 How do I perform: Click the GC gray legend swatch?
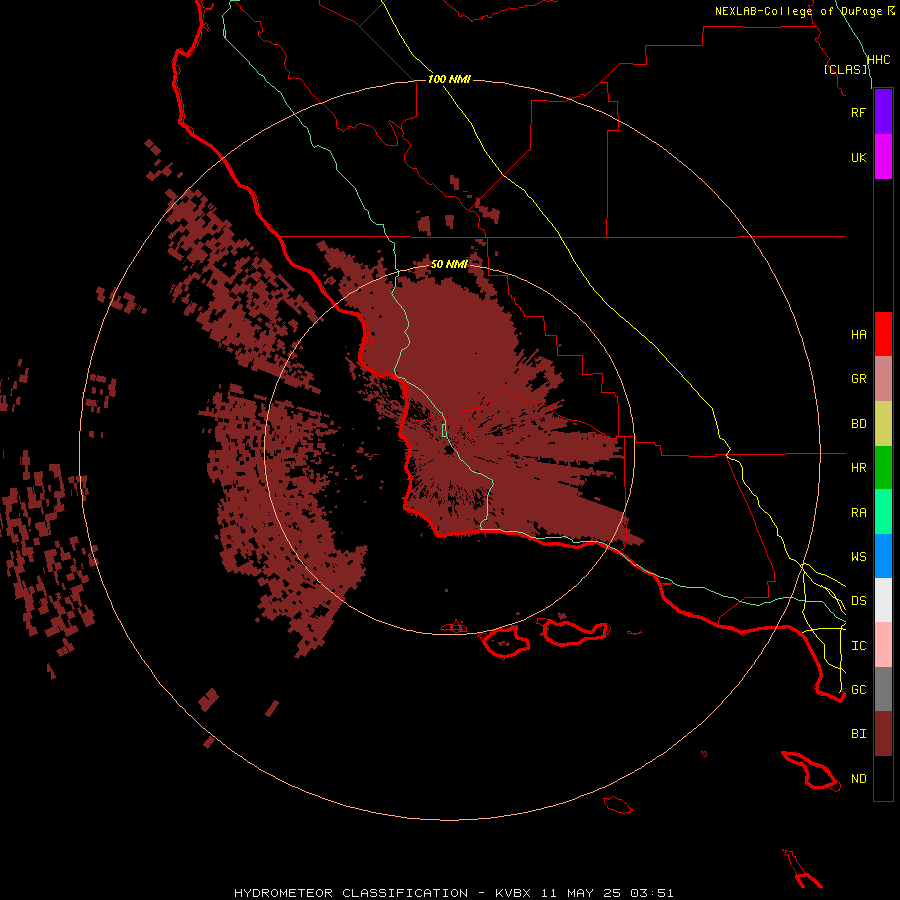coord(883,689)
